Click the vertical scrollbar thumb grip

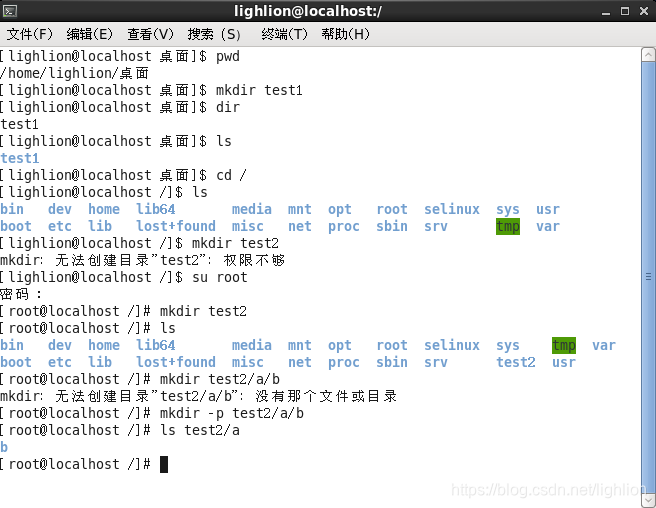648,277
